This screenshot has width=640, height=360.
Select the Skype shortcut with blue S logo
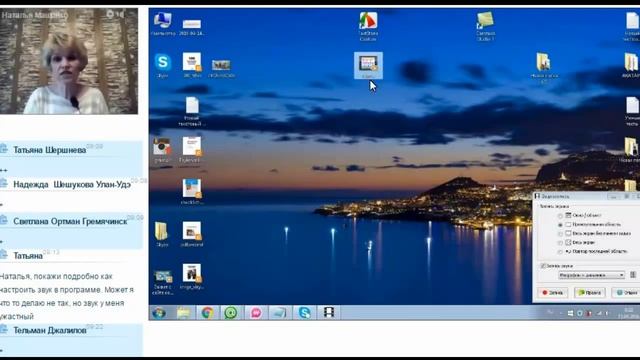pyautogui.click(x=162, y=64)
